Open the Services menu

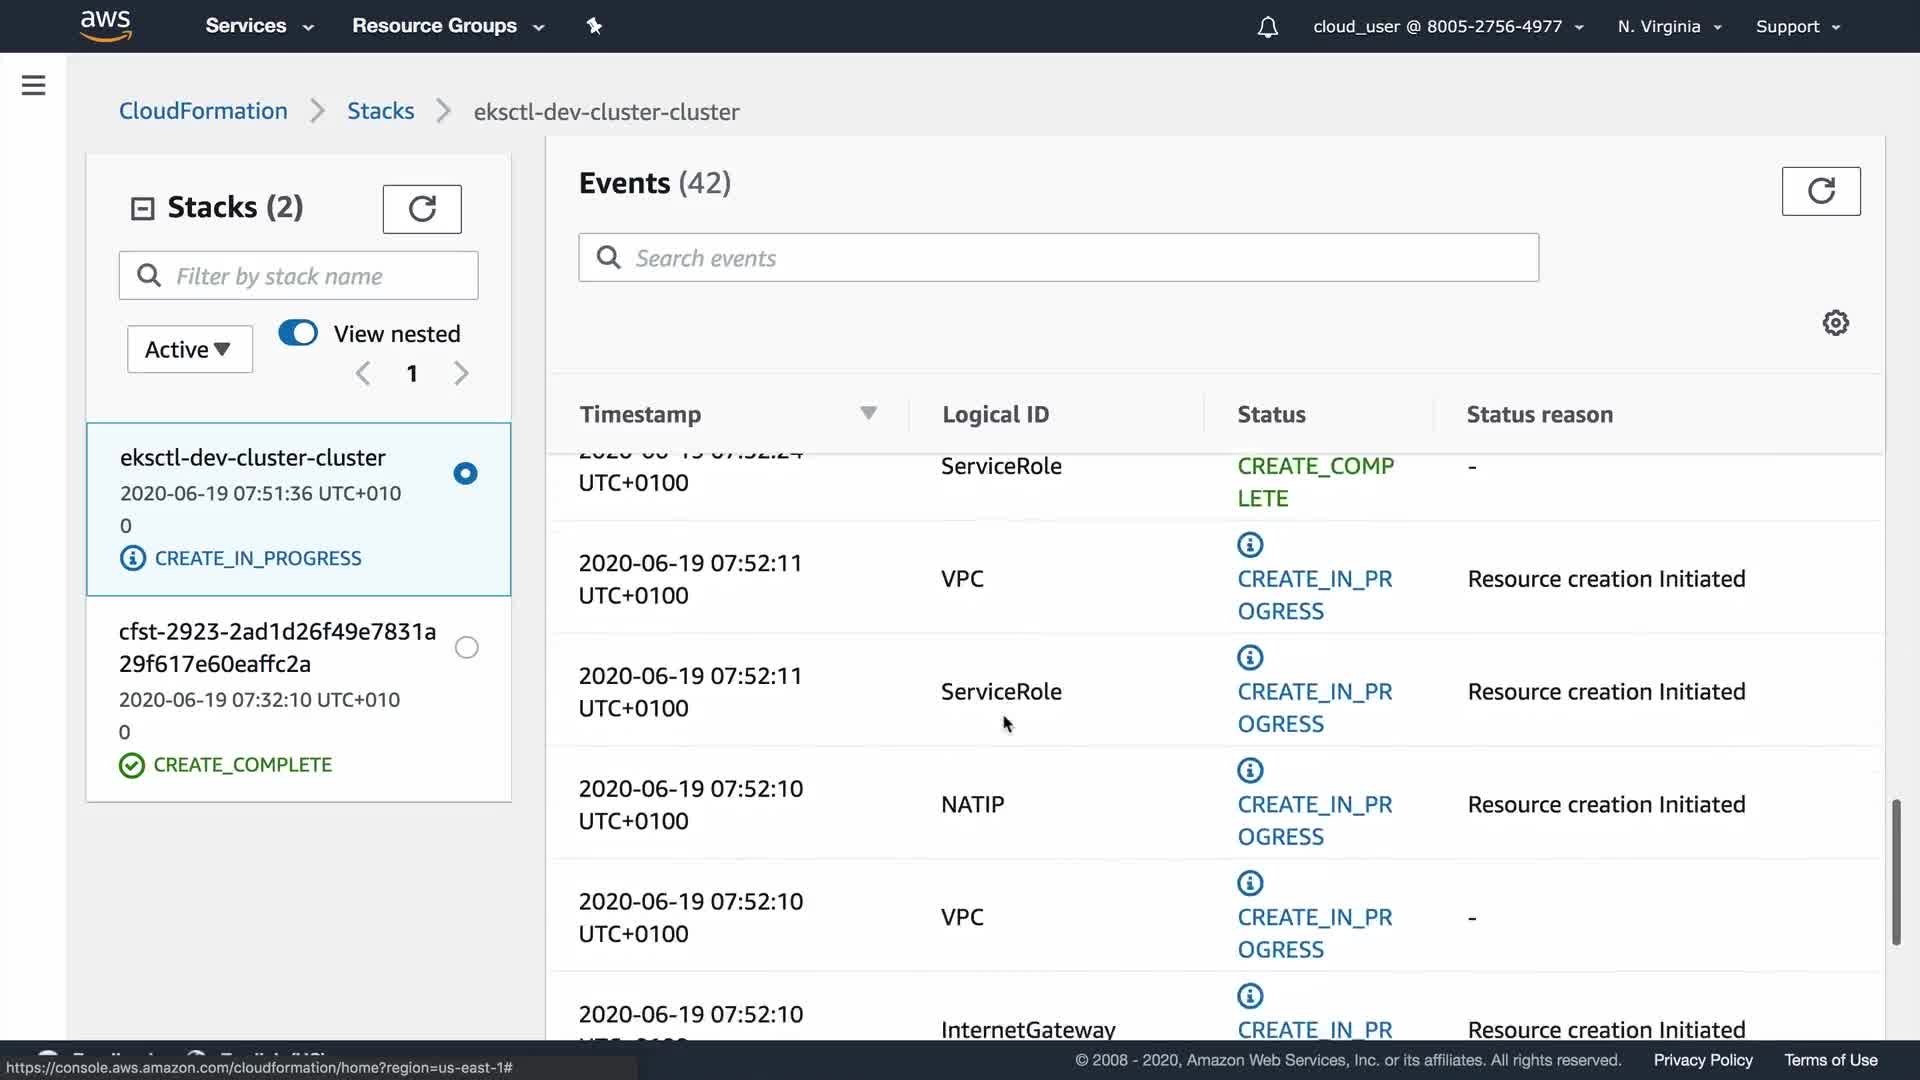click(x=259, y=26)
